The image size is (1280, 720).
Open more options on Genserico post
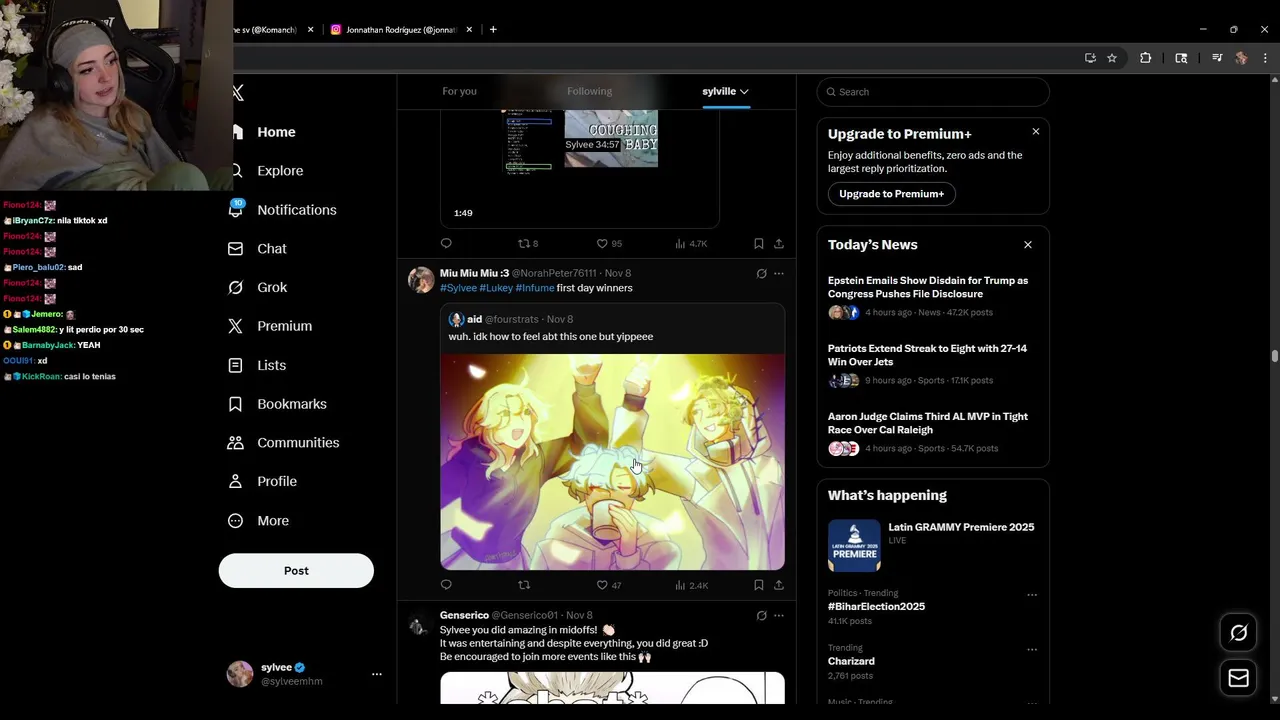778,616
